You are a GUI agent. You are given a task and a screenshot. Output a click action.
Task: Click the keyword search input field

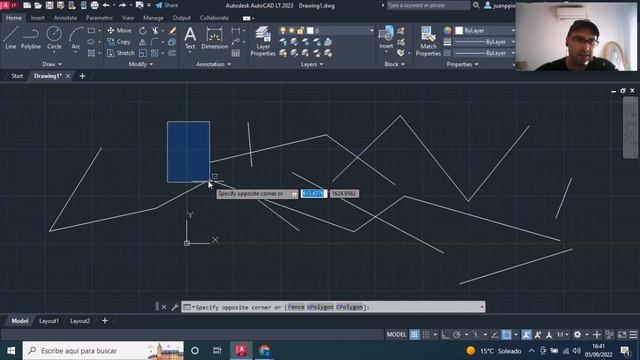click(428, 5)
